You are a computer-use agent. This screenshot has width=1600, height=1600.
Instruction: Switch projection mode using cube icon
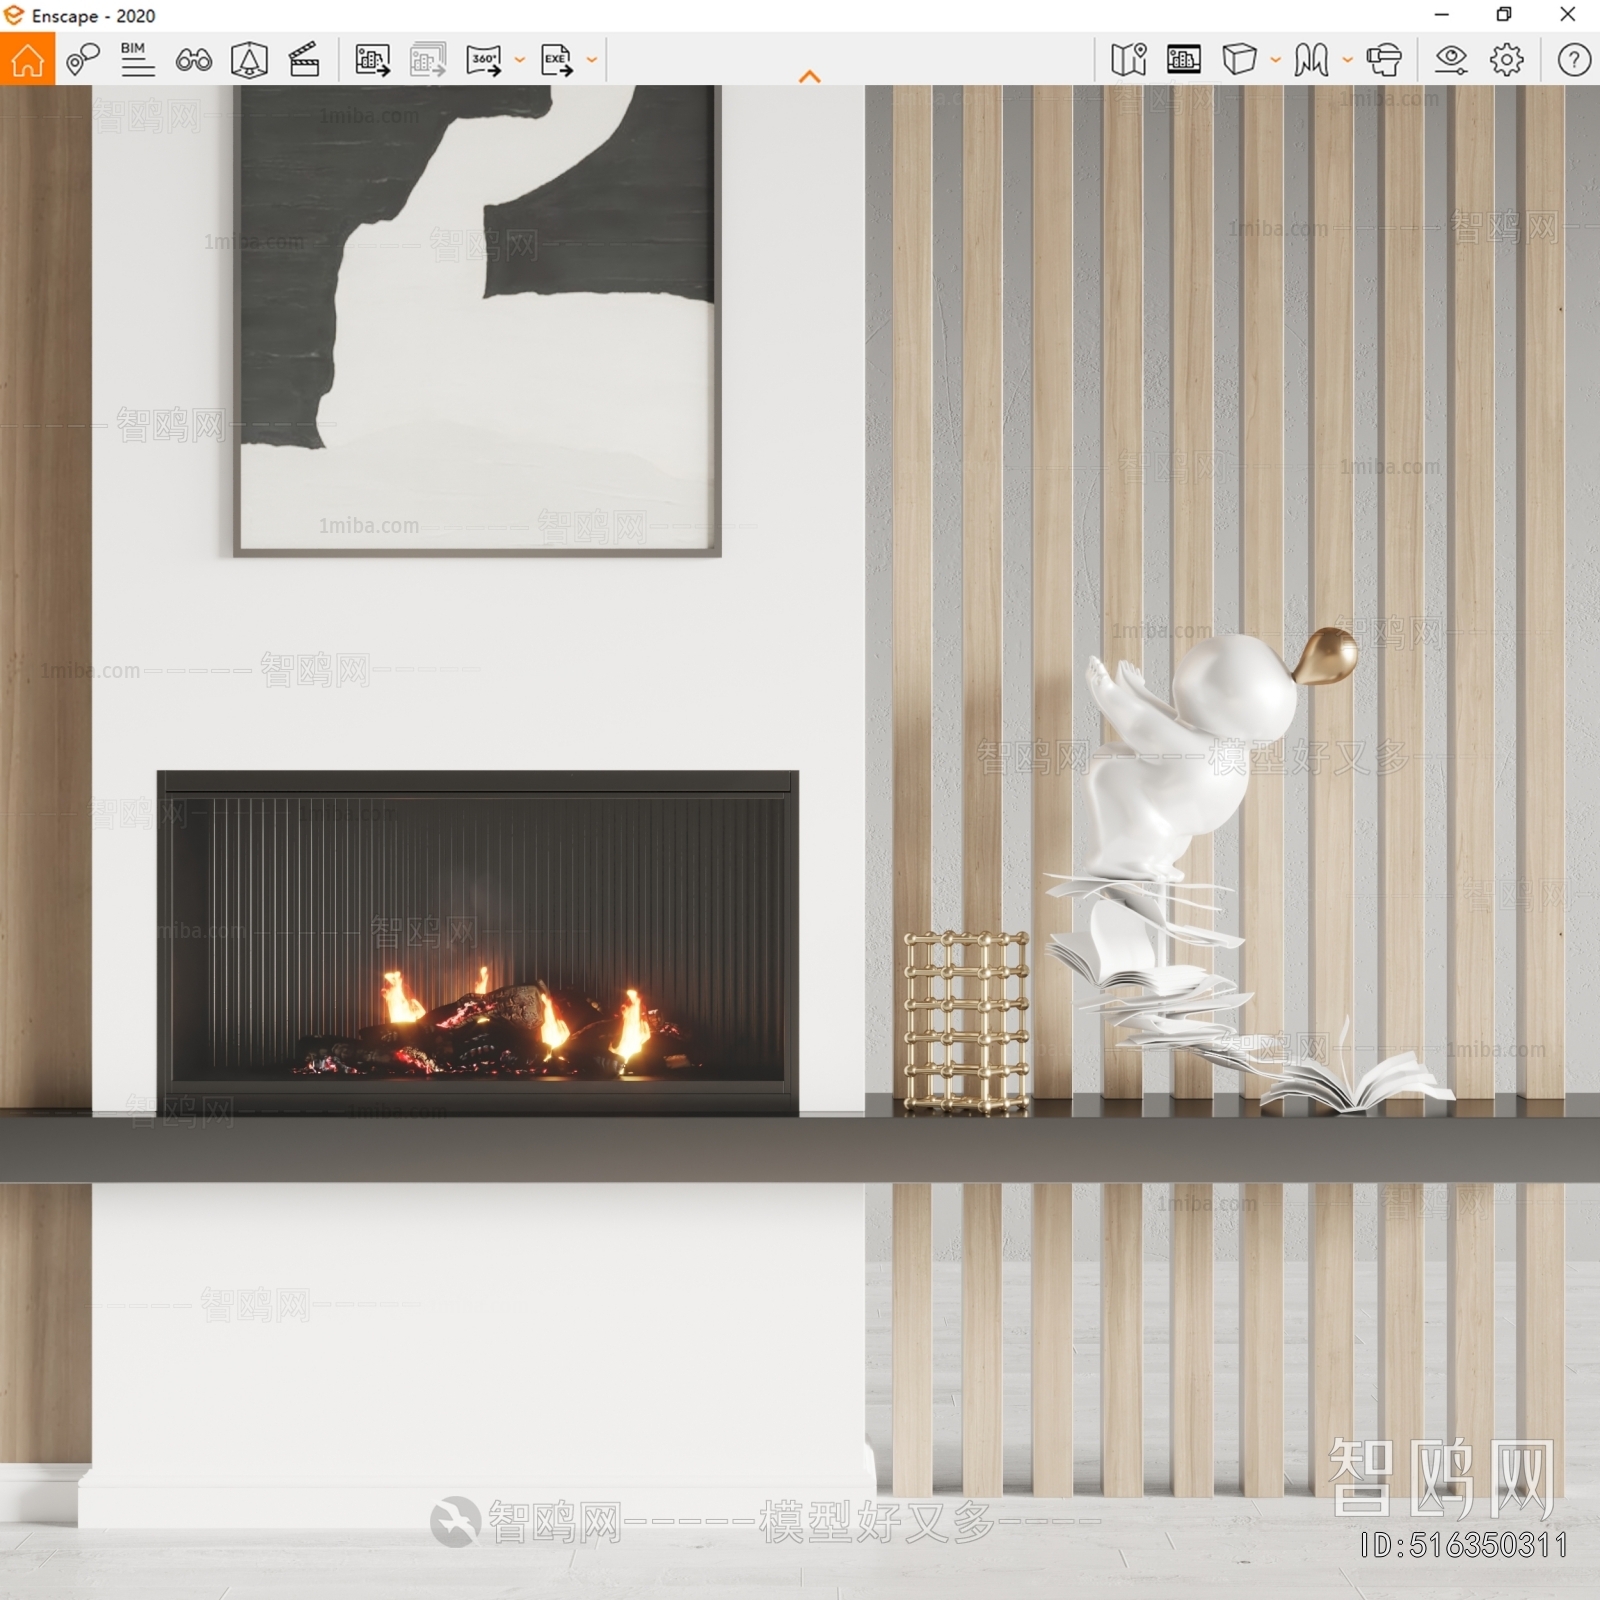(1239, 60)
